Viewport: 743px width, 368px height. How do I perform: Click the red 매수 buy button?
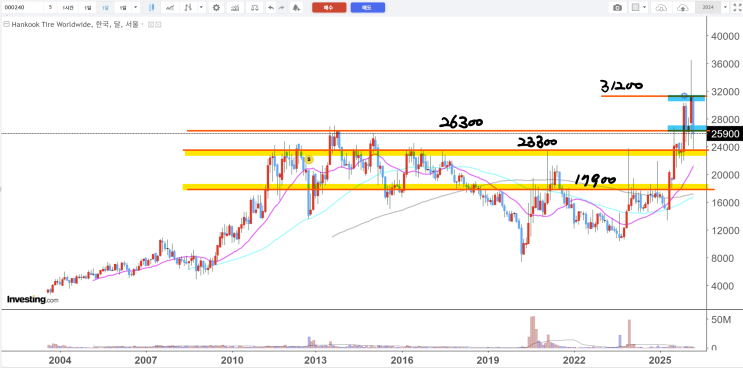329,8
